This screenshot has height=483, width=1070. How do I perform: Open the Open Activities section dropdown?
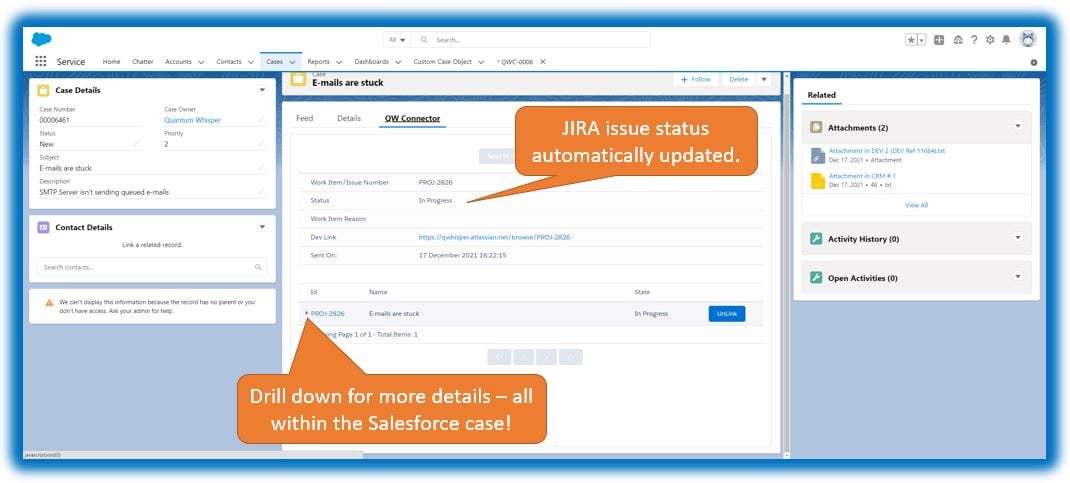(x=1017, y=277)
